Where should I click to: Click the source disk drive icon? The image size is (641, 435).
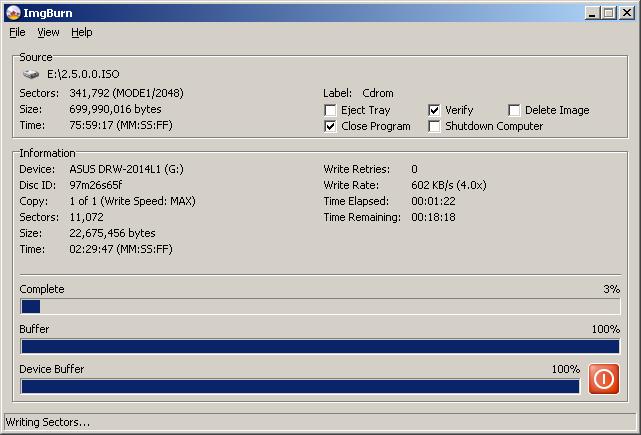click(x=31, y=74)
